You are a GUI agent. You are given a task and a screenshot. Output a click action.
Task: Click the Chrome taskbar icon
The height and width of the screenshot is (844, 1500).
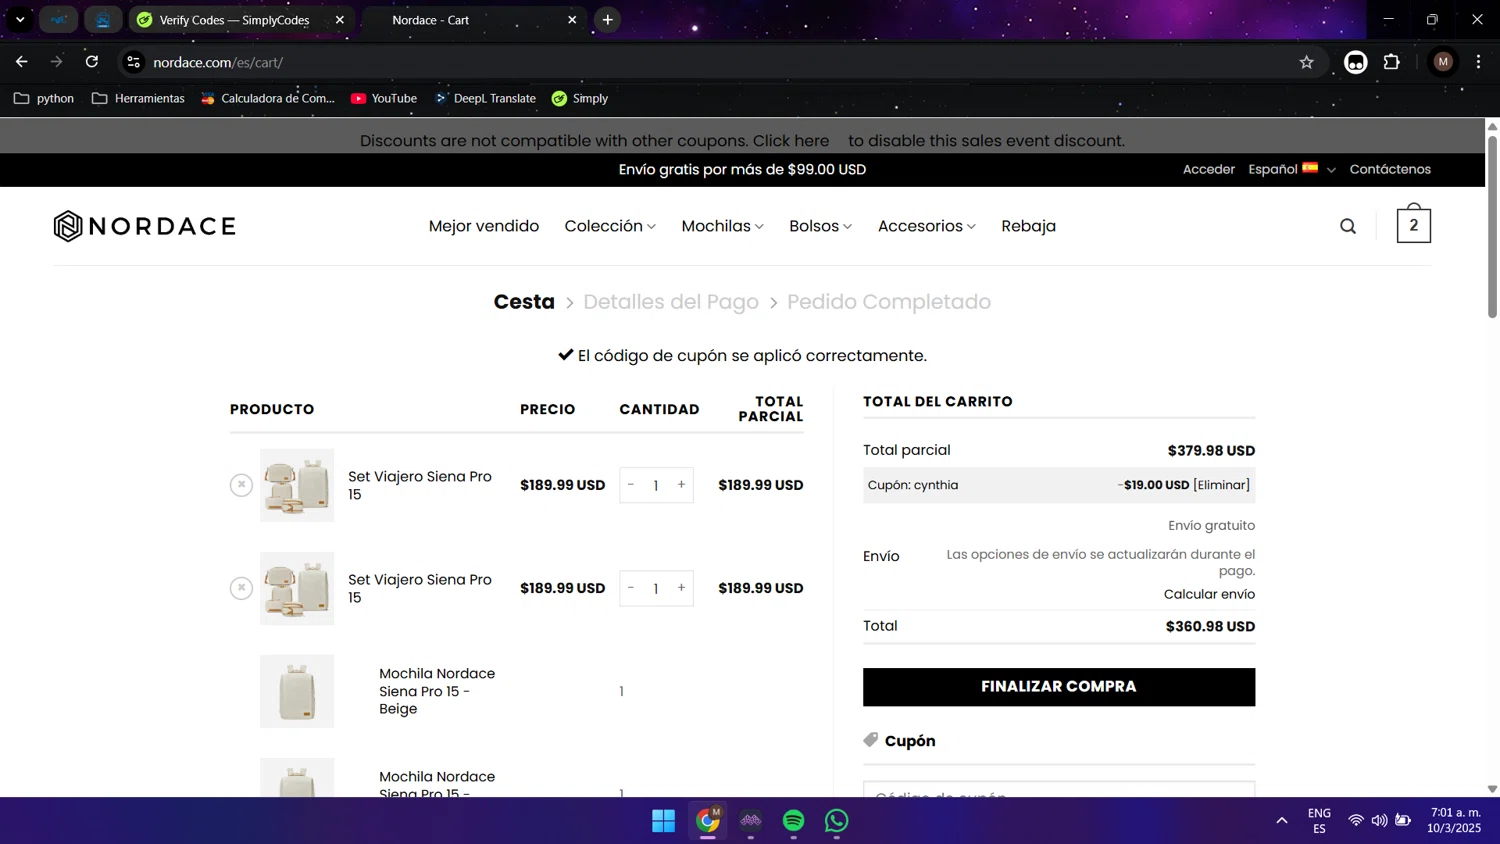pos(708,821)
